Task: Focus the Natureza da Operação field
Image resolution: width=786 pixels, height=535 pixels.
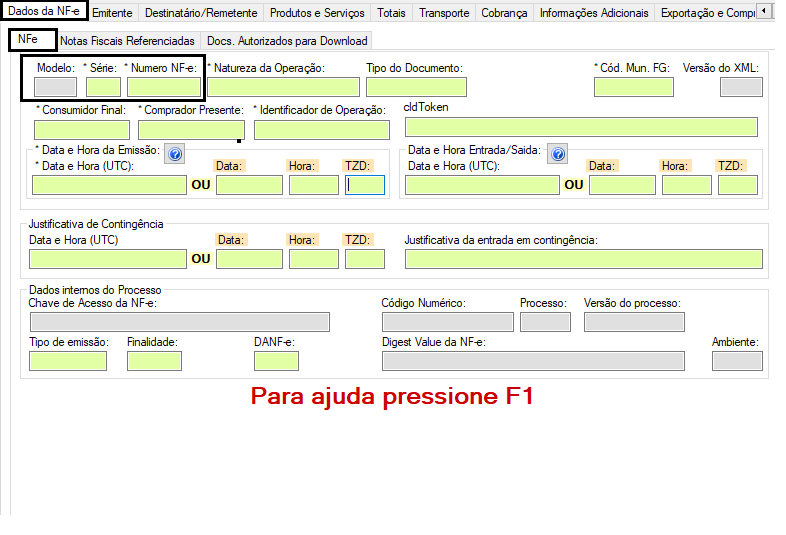Action: [283, 87]
